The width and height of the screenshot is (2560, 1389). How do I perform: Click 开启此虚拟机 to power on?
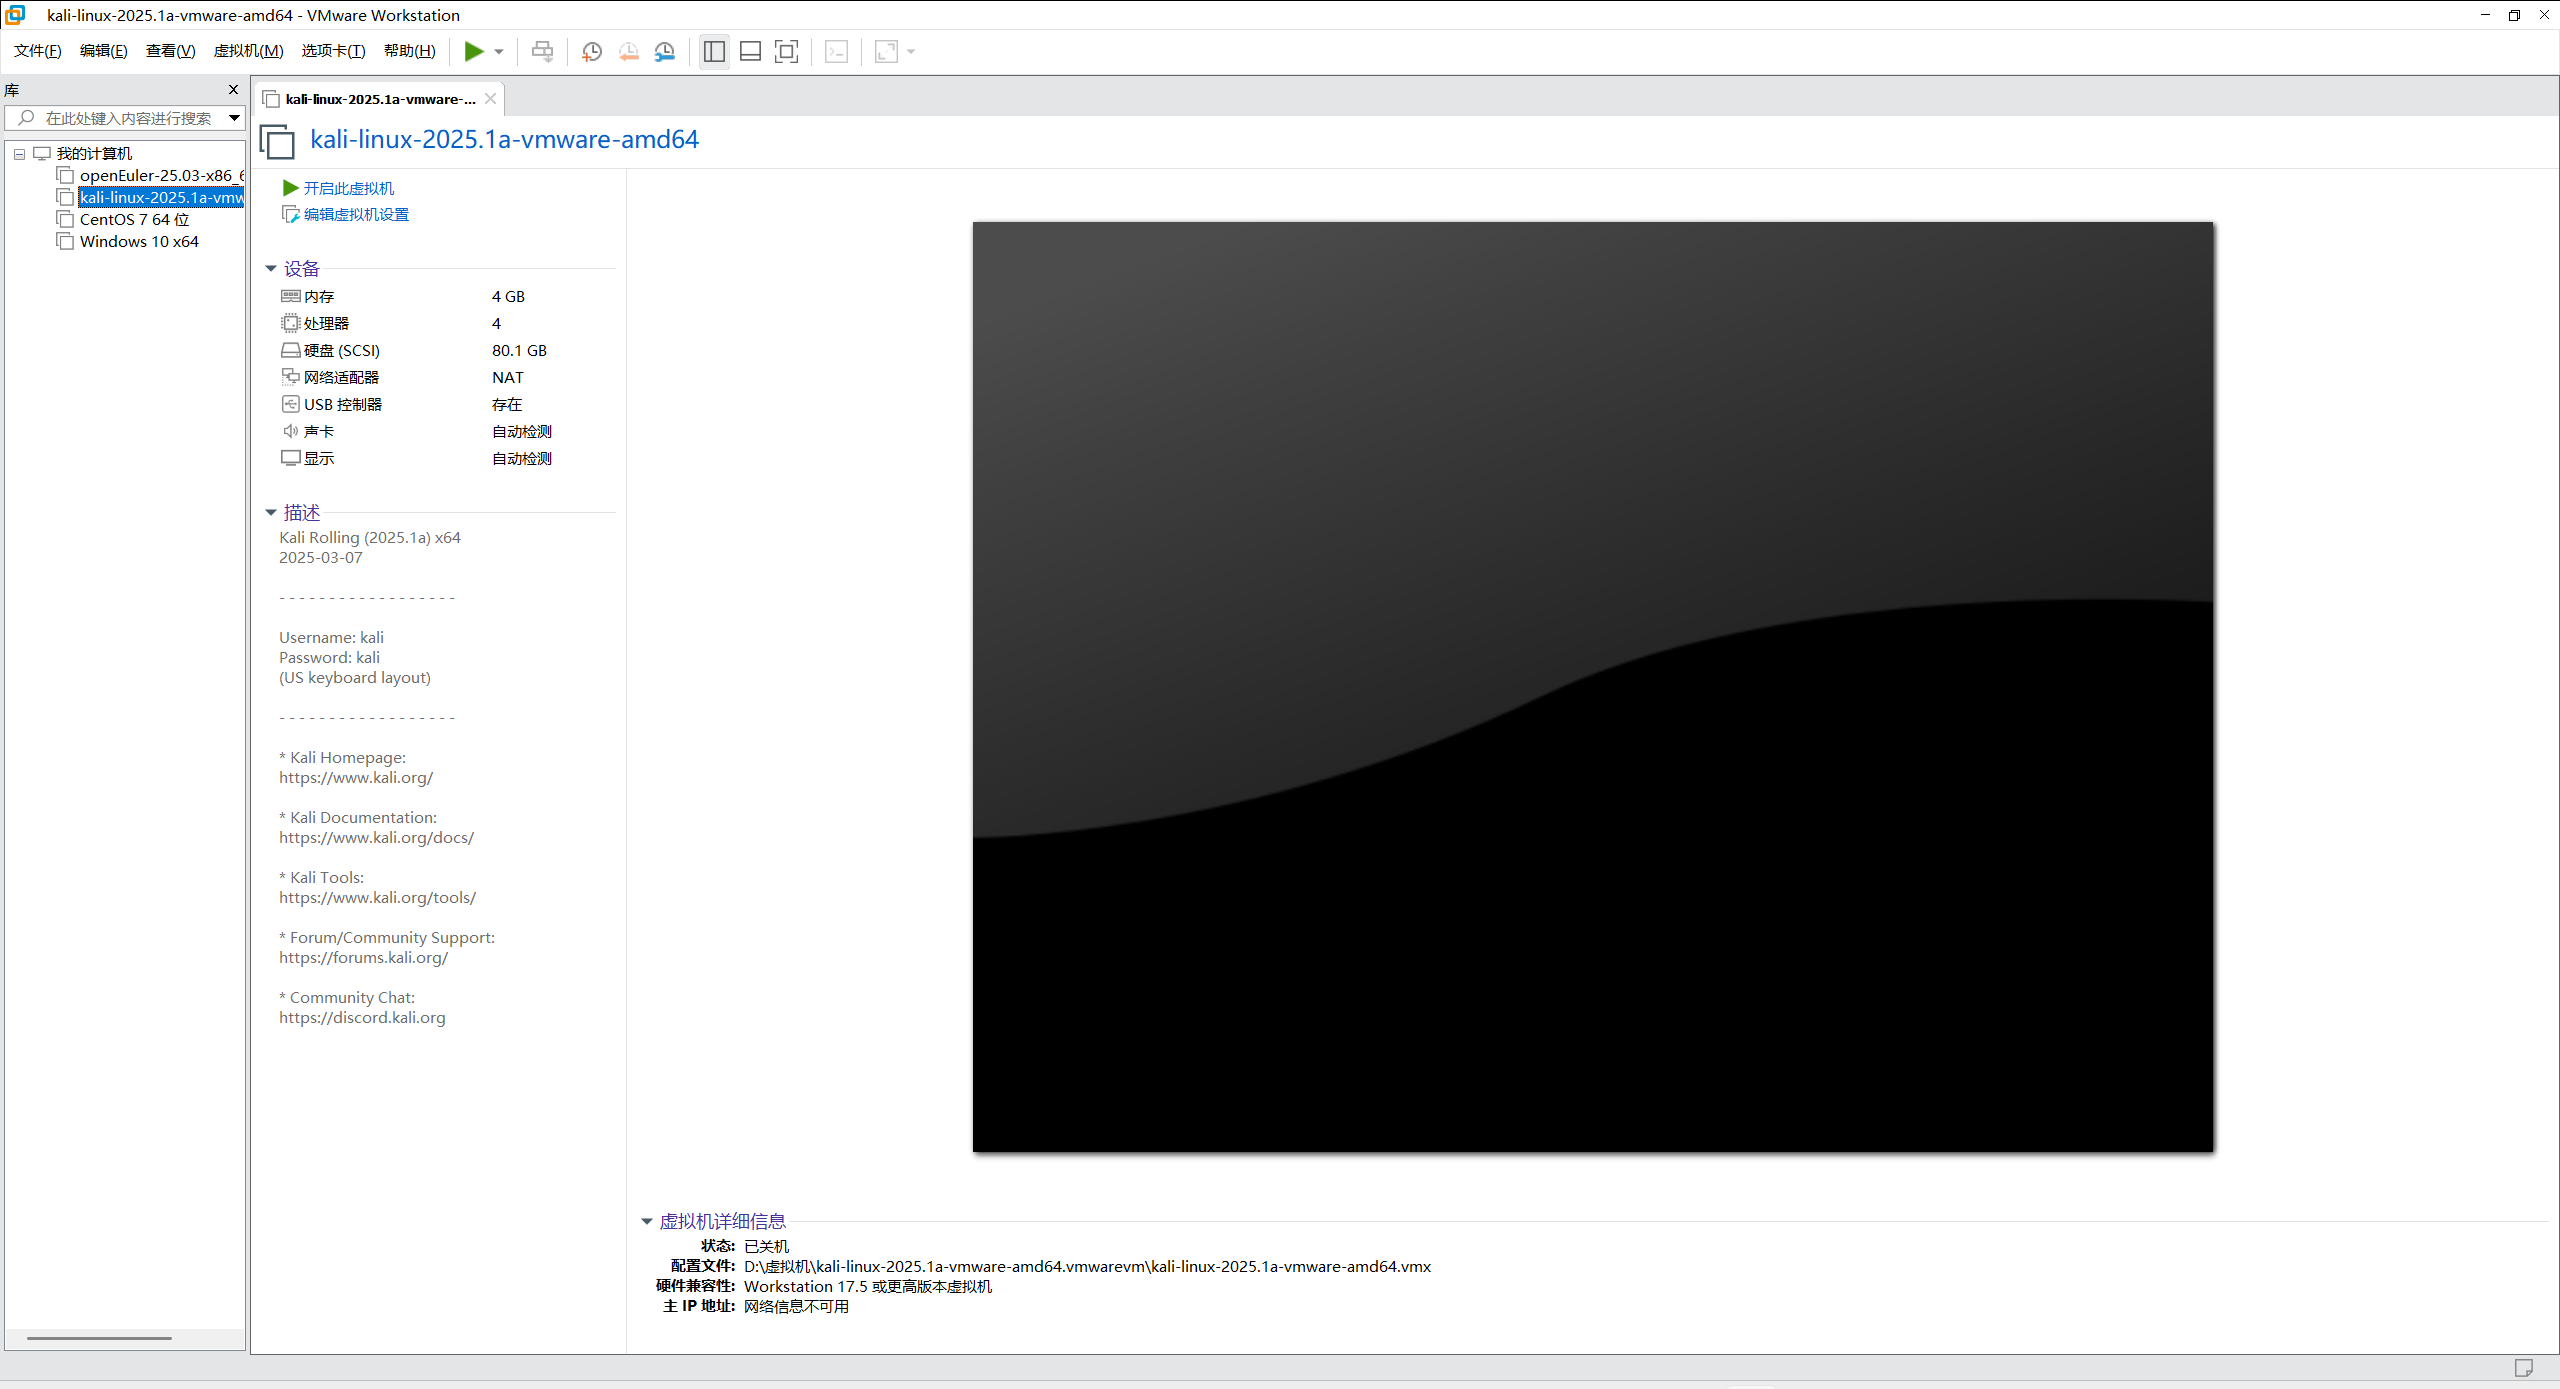click(348, 188)
